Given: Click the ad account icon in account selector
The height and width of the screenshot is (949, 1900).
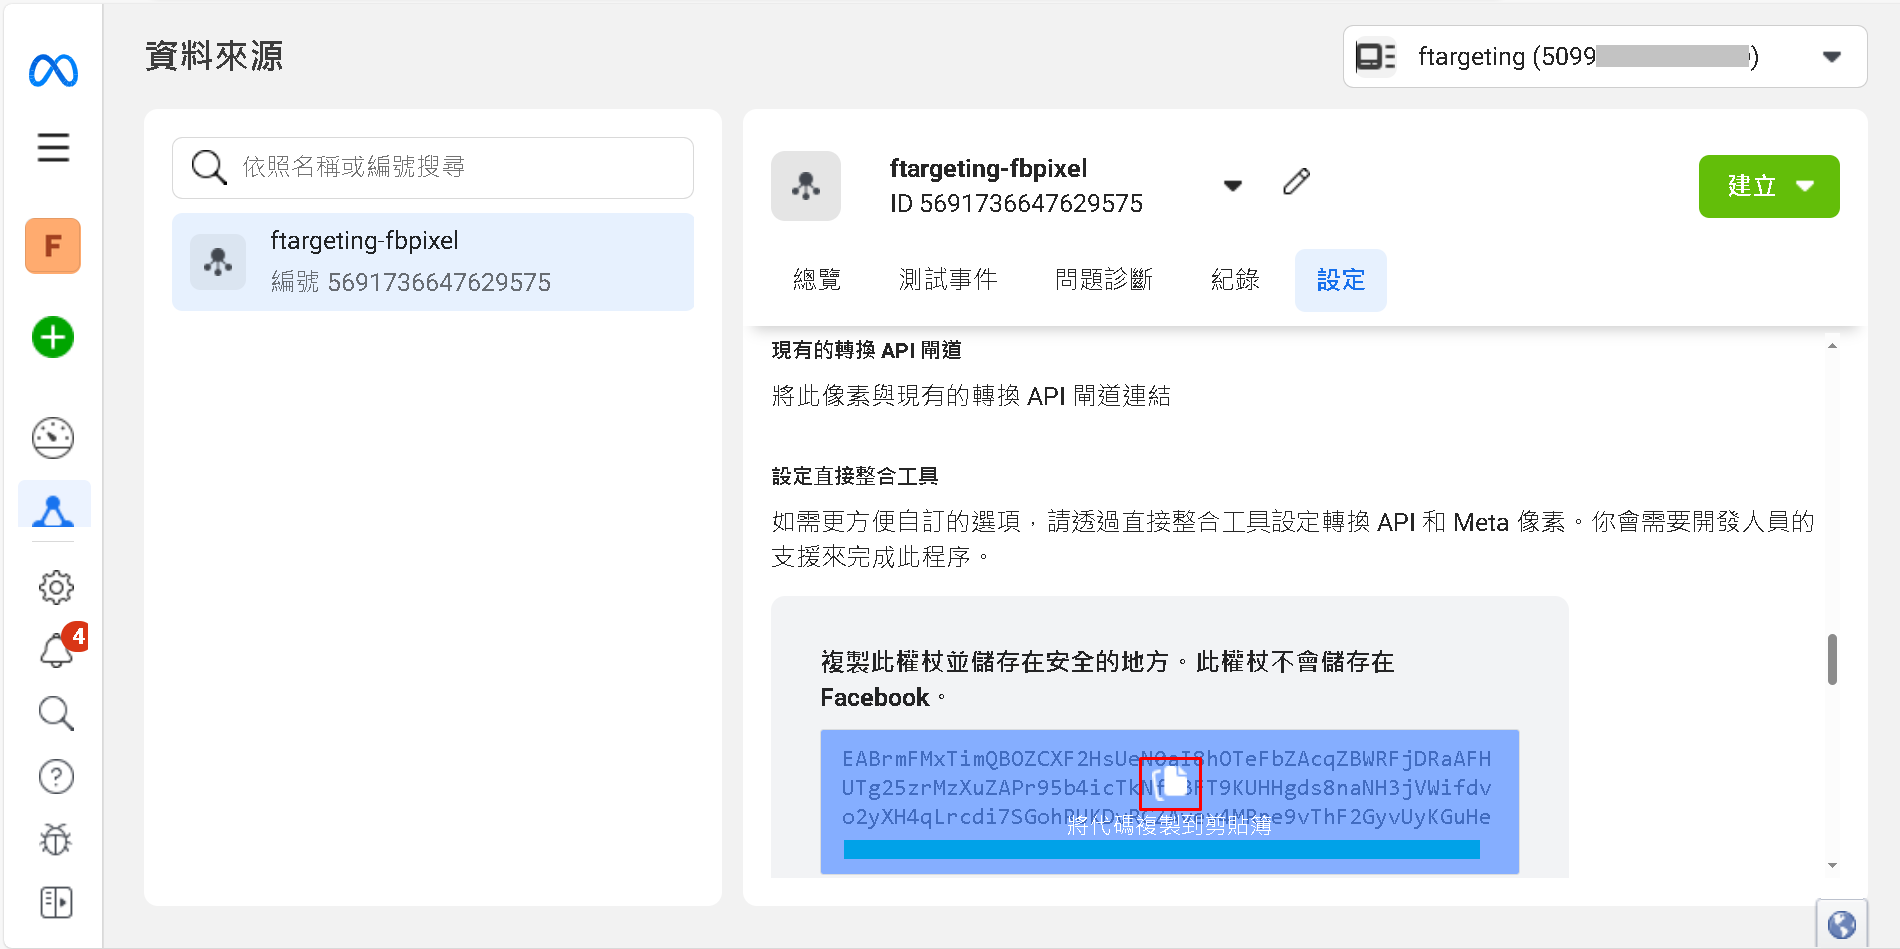Looking at the screenshot, I should coord(1376,57).
